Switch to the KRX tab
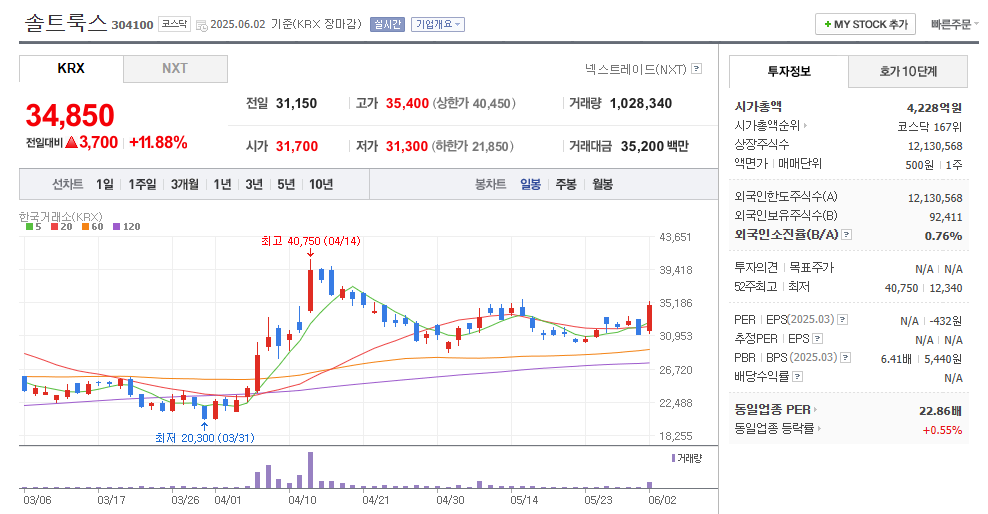The width and height of the screenshot is (988, 514). 71,69
